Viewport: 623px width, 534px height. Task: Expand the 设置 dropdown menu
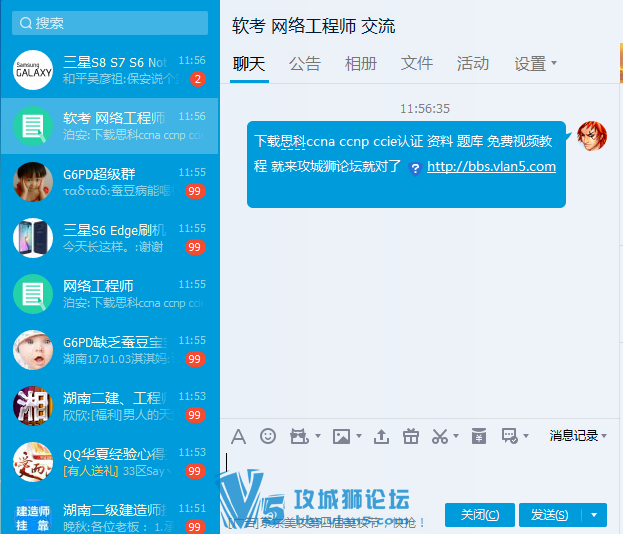pos(535,64)
